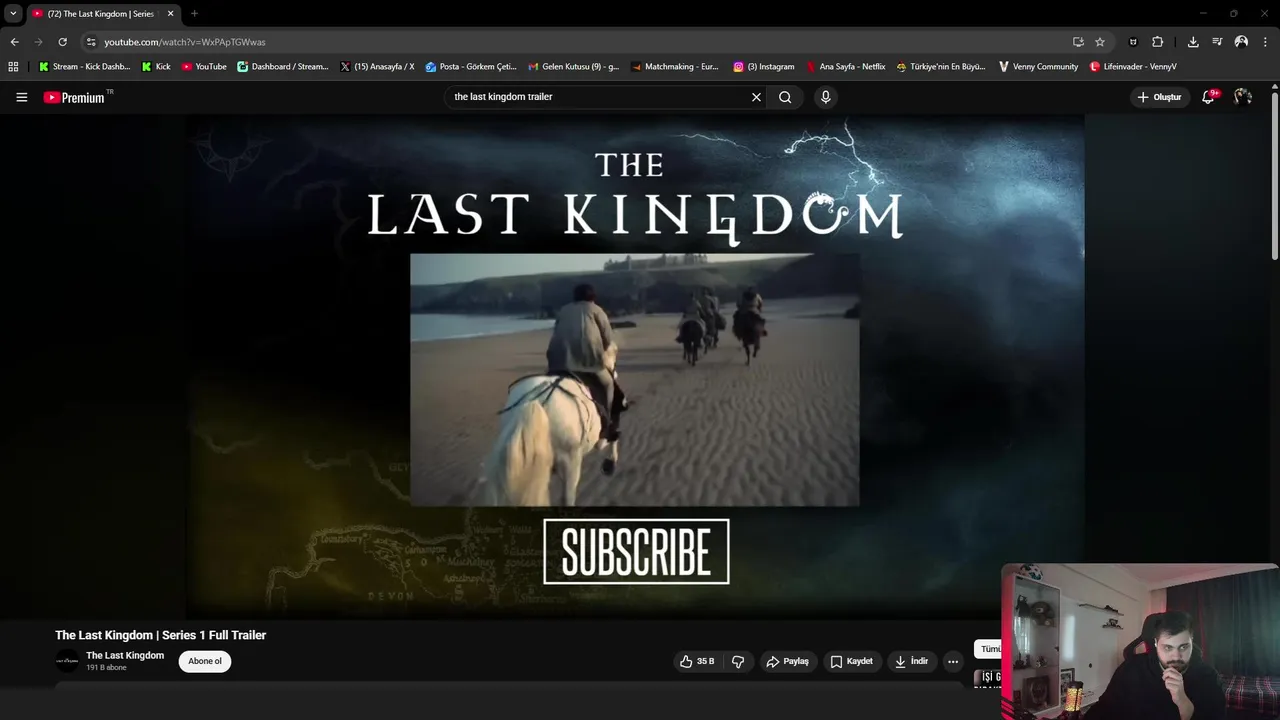Open YouTube notifications bell
This screenshot has width=1280, height=720.
pyautogui.click(x=1208, y=97)
